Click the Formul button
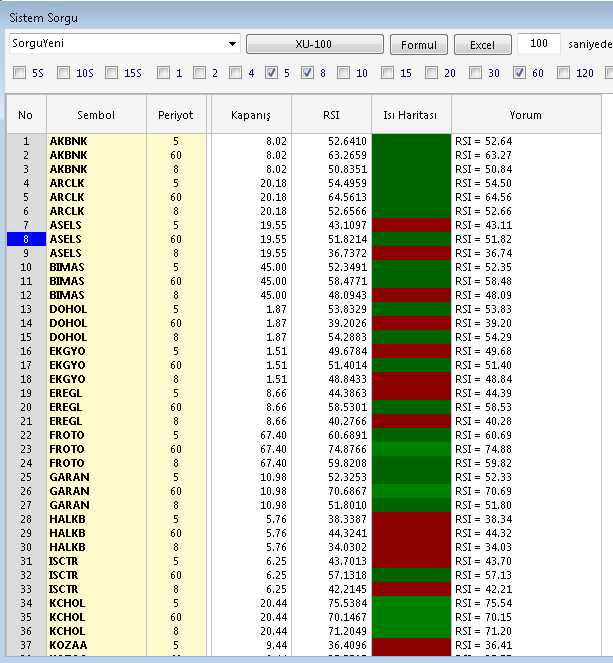 [x=419, y=44]
